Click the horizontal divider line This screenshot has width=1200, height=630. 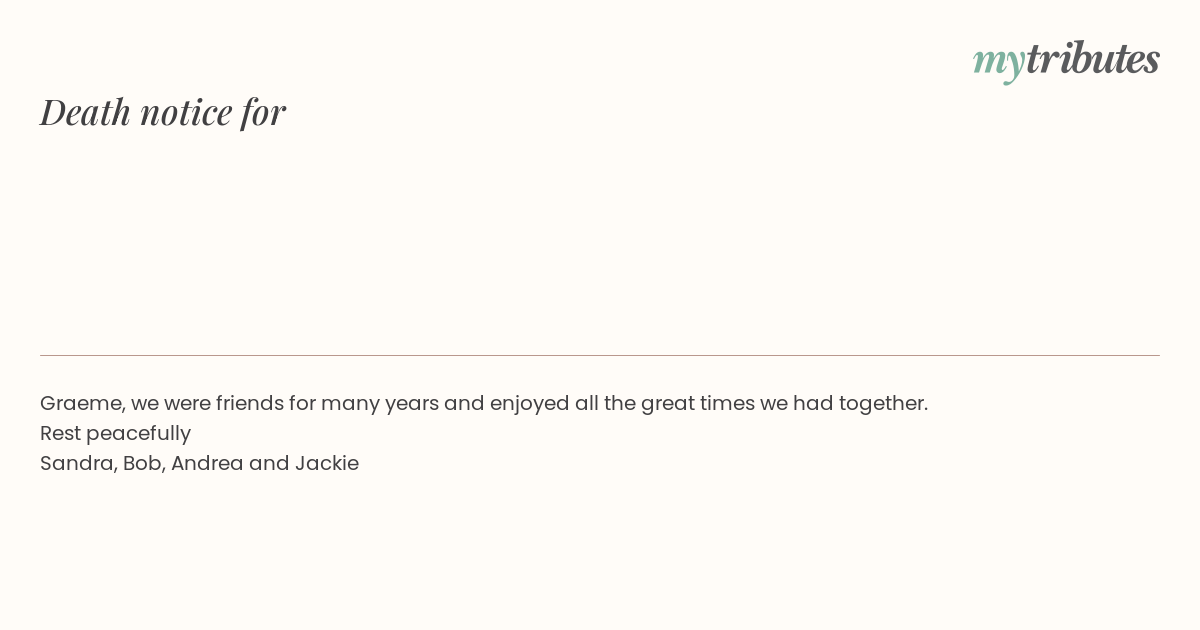click(600, 355)
